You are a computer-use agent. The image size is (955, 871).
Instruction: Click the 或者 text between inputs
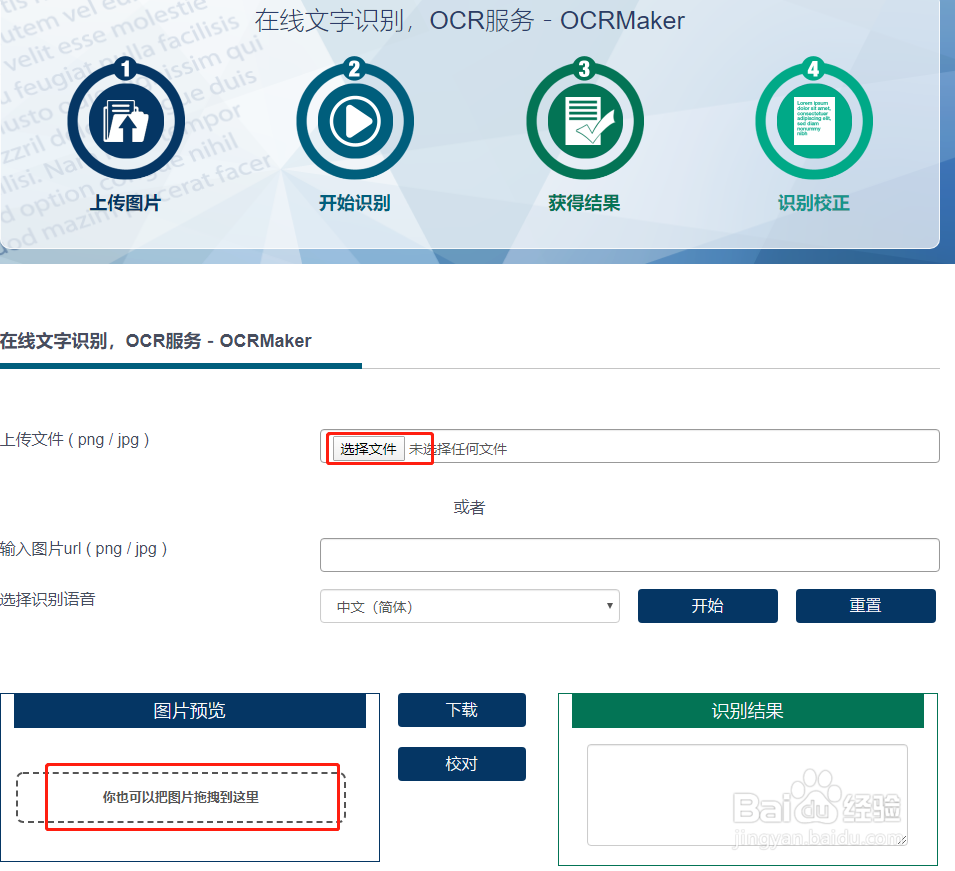tap(469, 507)
